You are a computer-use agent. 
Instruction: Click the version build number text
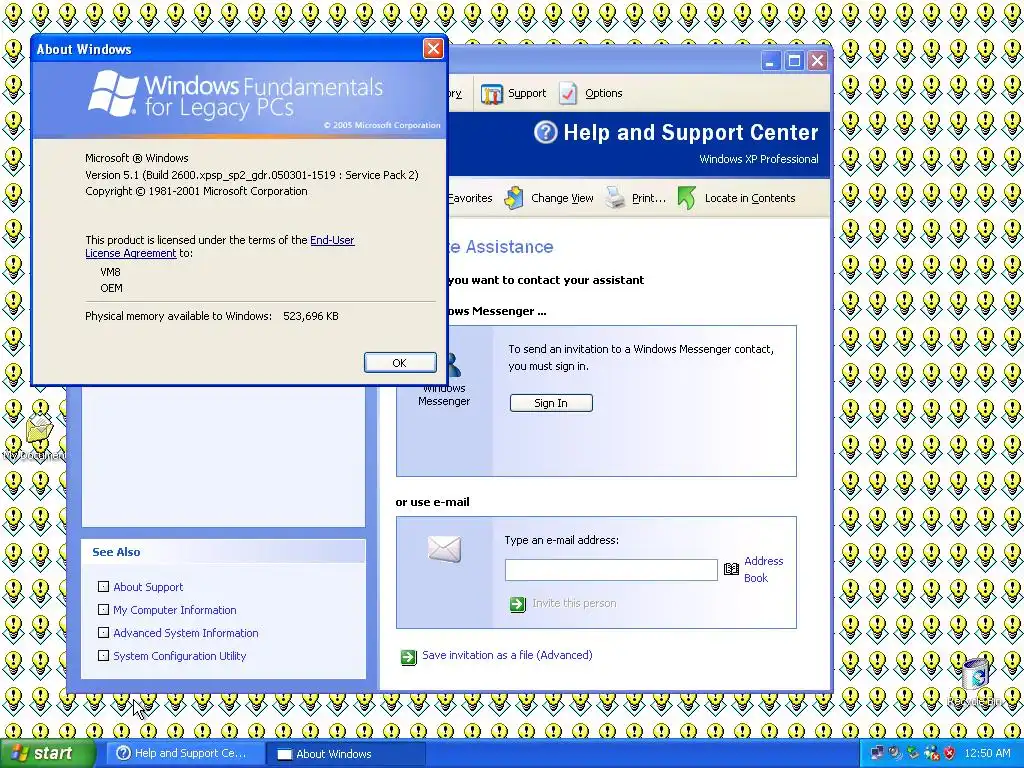coord(251,175)
